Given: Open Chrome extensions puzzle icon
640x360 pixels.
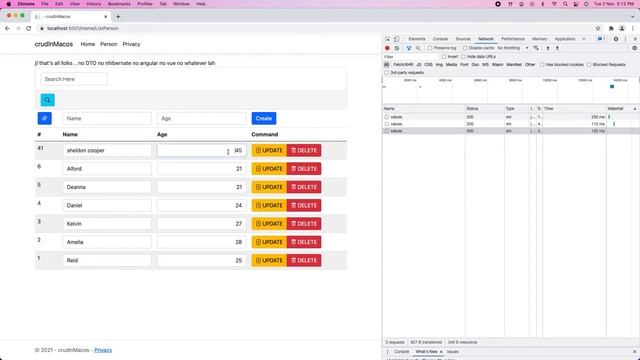Looking at the screenshot, I should tap(611, 29).
